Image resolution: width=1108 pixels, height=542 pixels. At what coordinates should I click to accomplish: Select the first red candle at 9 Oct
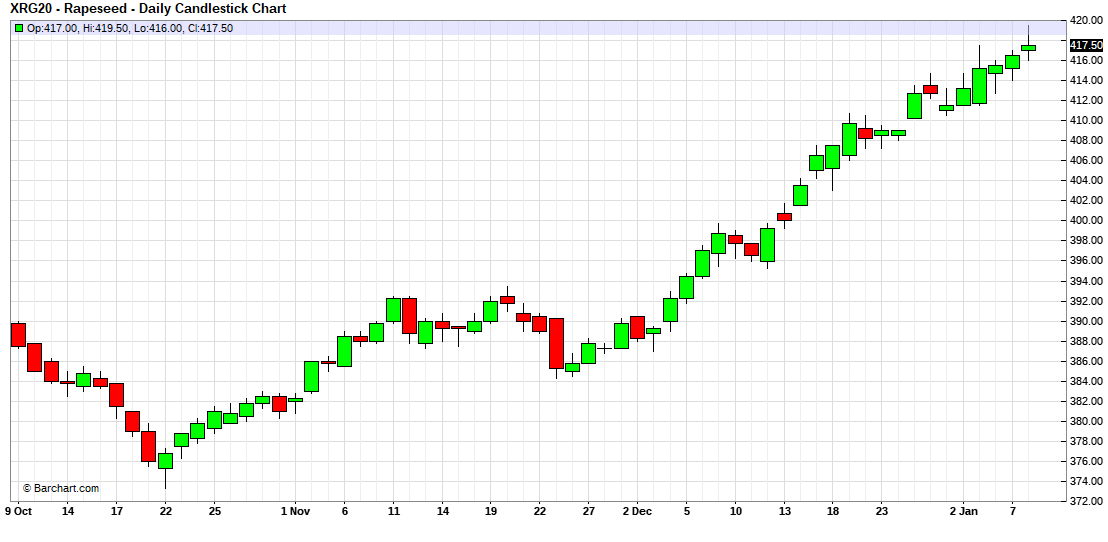click(x=17, y=334)
